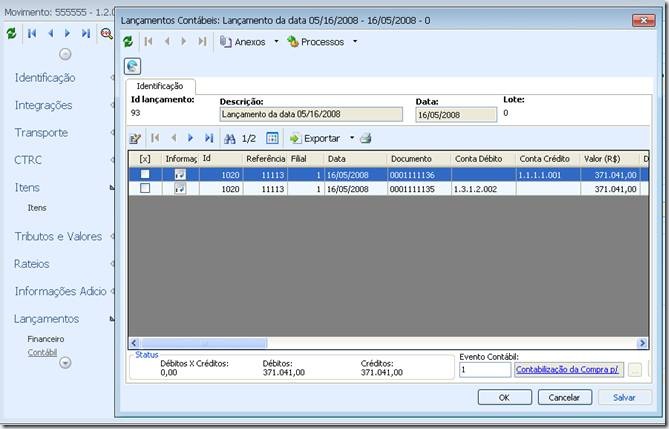Check the box for row with document 0001111135
The width and height of the screenshot is (669, 429).
pyautogui.click(x=145, y=188)
